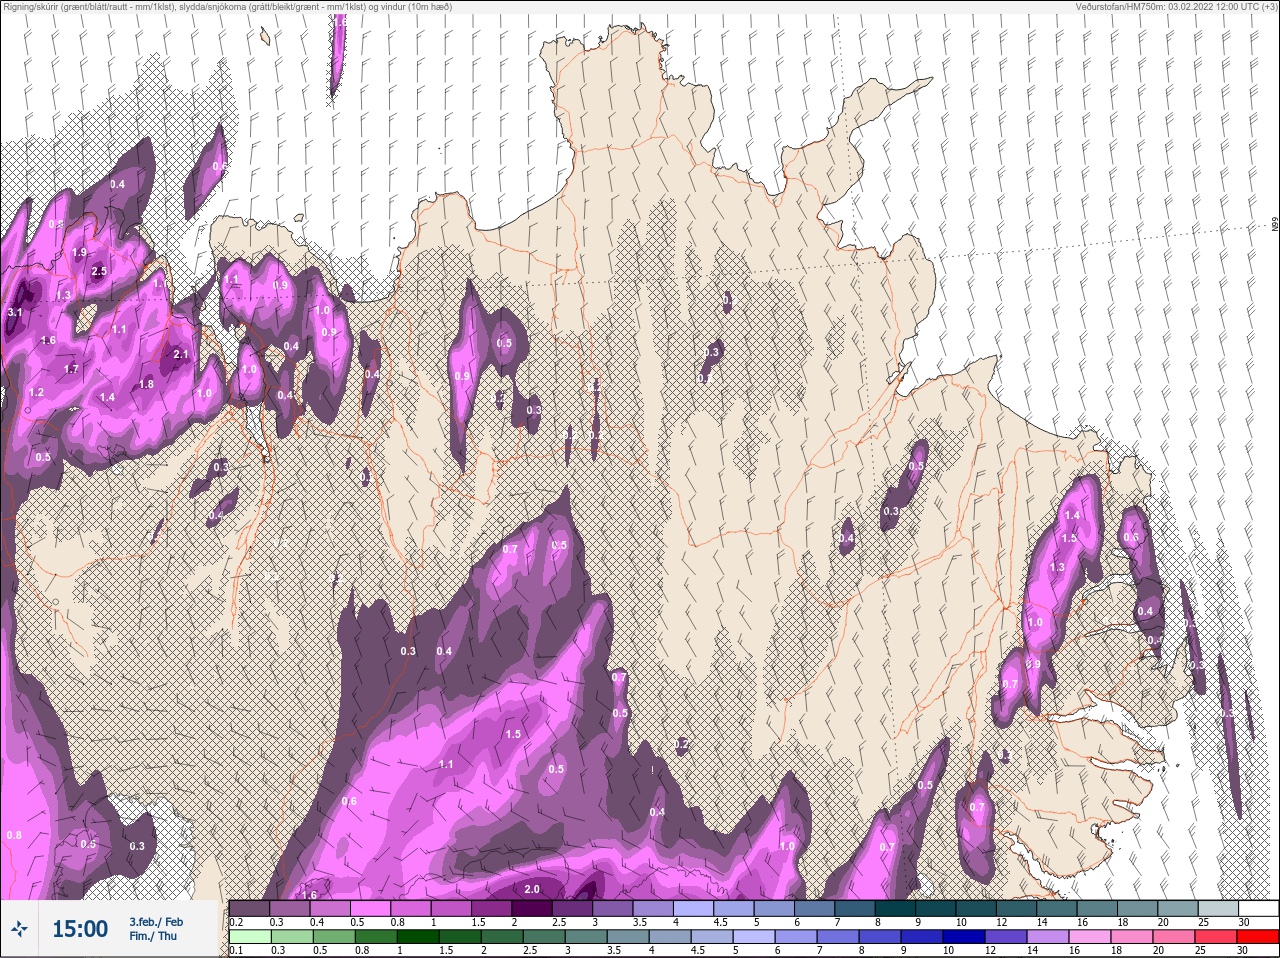Click the 1.9 precipitation value on the map
This screenshot has height=958, width=1280.
(79, 253)
